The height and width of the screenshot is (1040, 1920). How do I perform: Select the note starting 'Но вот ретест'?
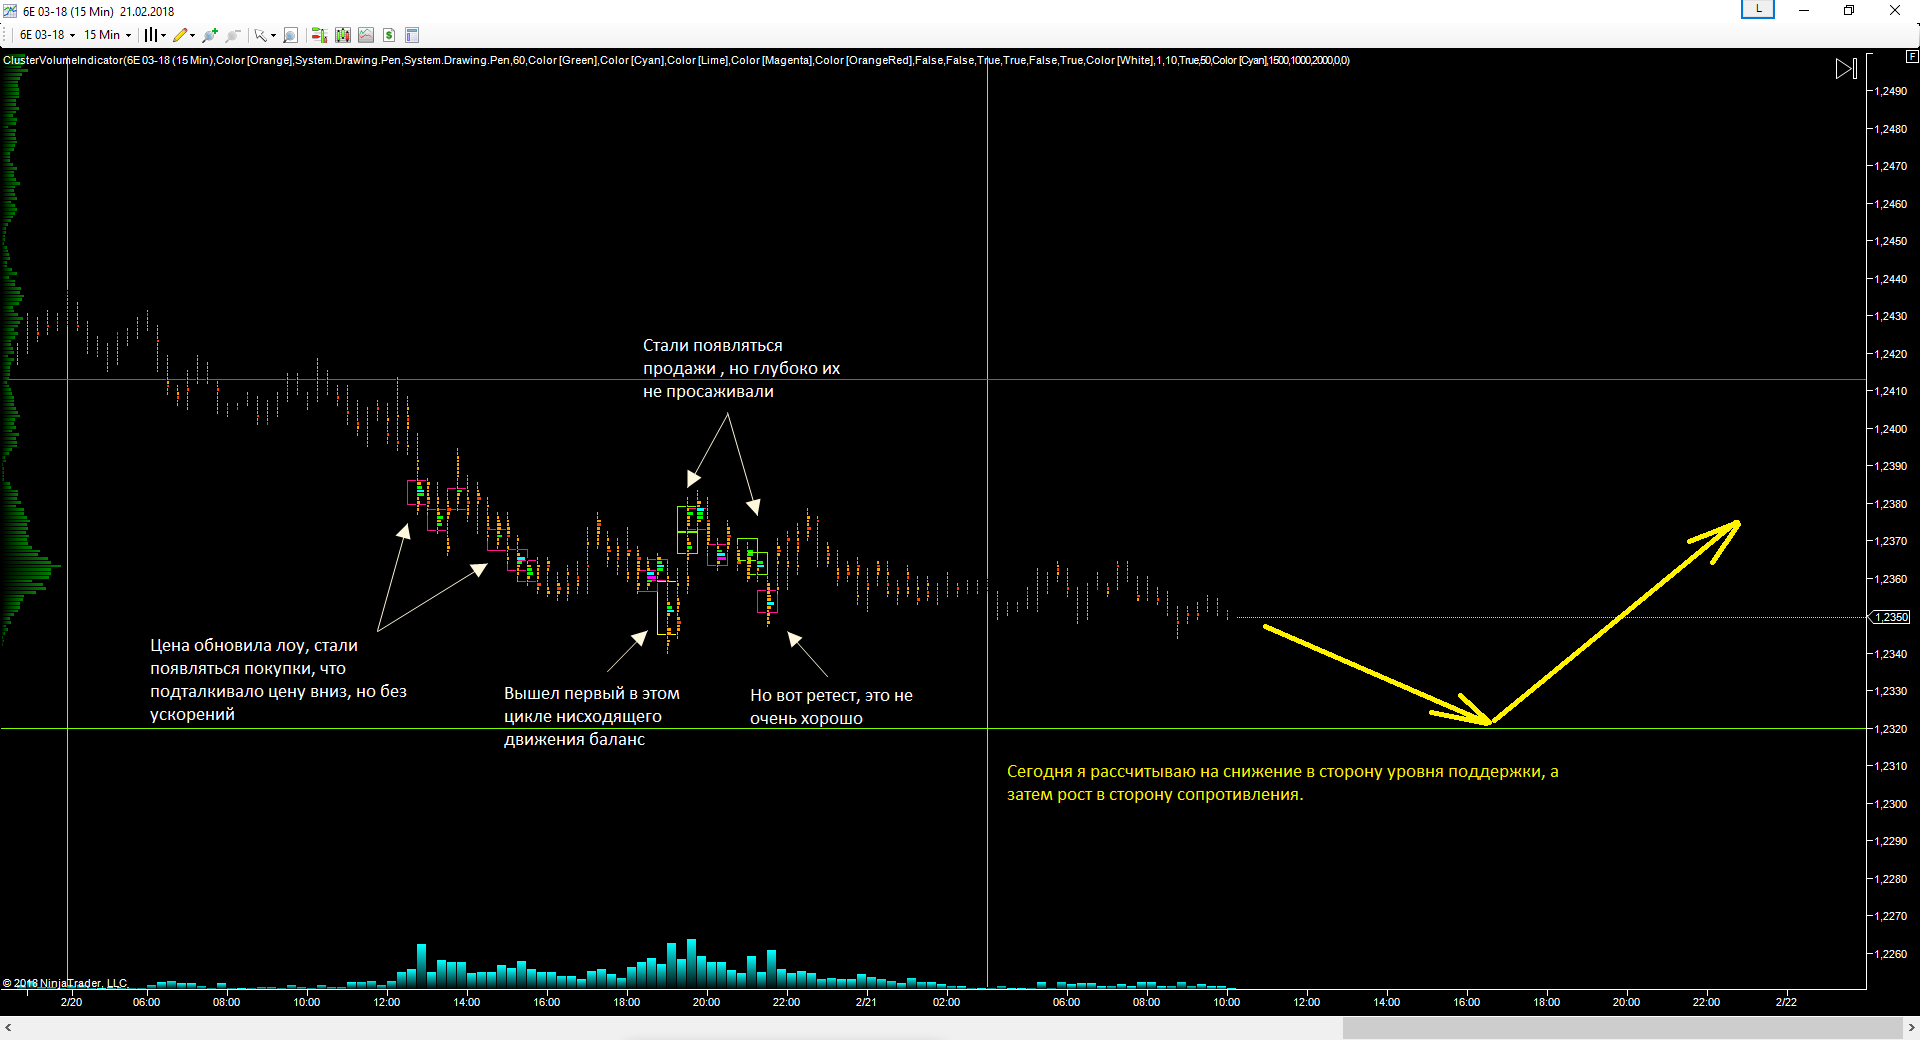[x=831, y=706]
